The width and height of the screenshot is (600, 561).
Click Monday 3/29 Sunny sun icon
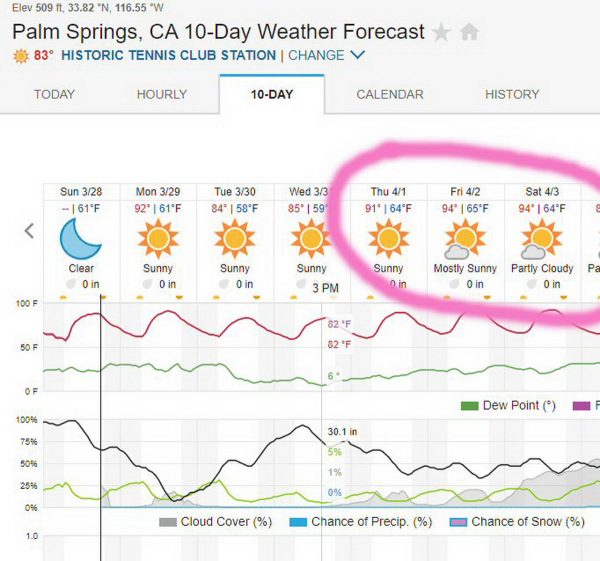(x=158, y=239)
